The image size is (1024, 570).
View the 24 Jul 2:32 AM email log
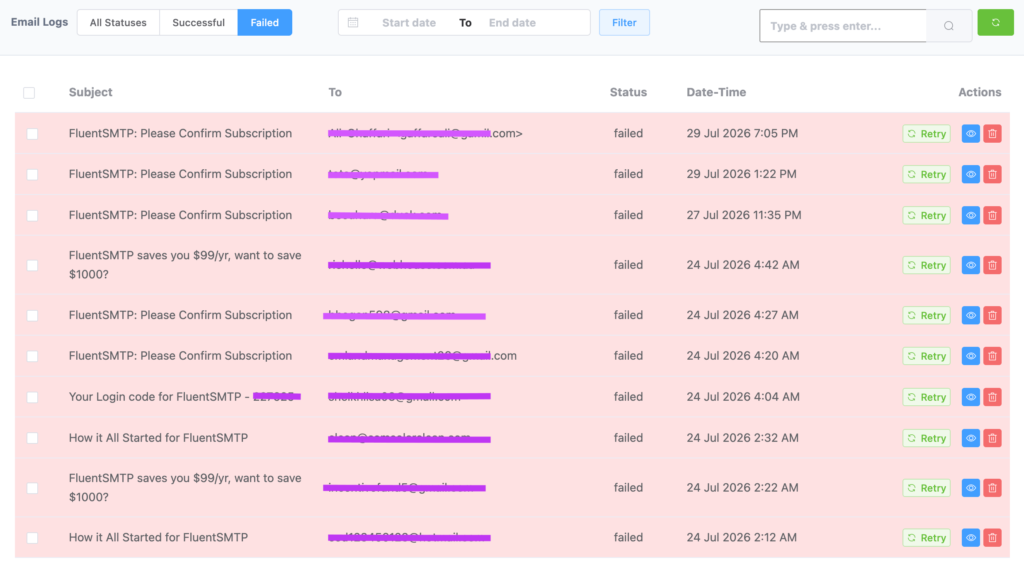[x=970, y=438]
